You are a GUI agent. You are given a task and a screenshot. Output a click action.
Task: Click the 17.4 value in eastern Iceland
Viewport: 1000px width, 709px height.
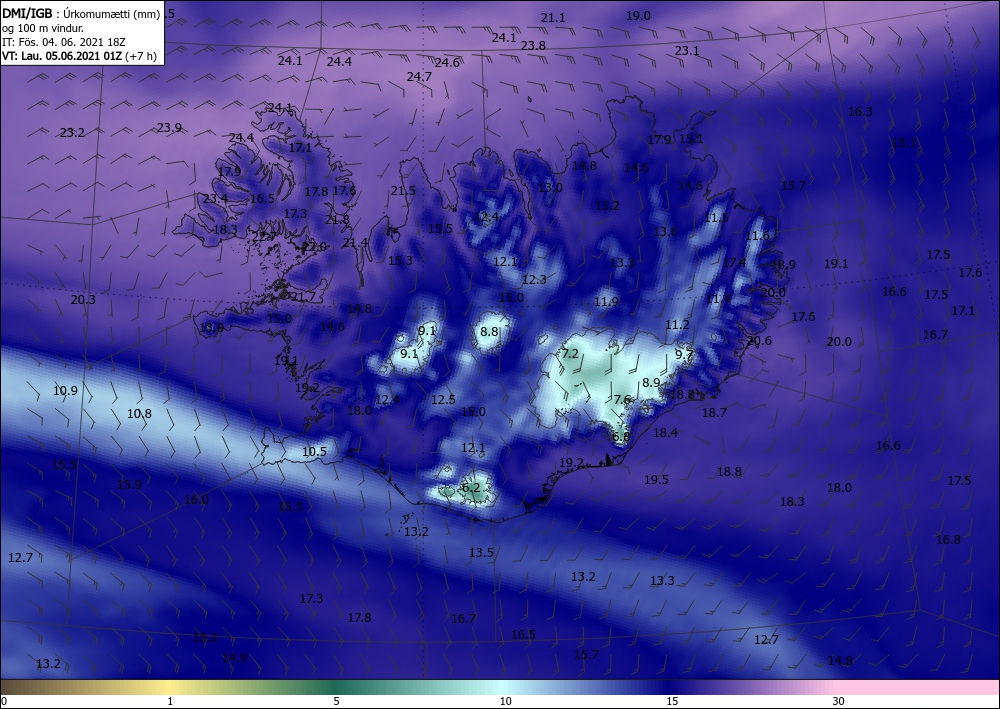734,263
